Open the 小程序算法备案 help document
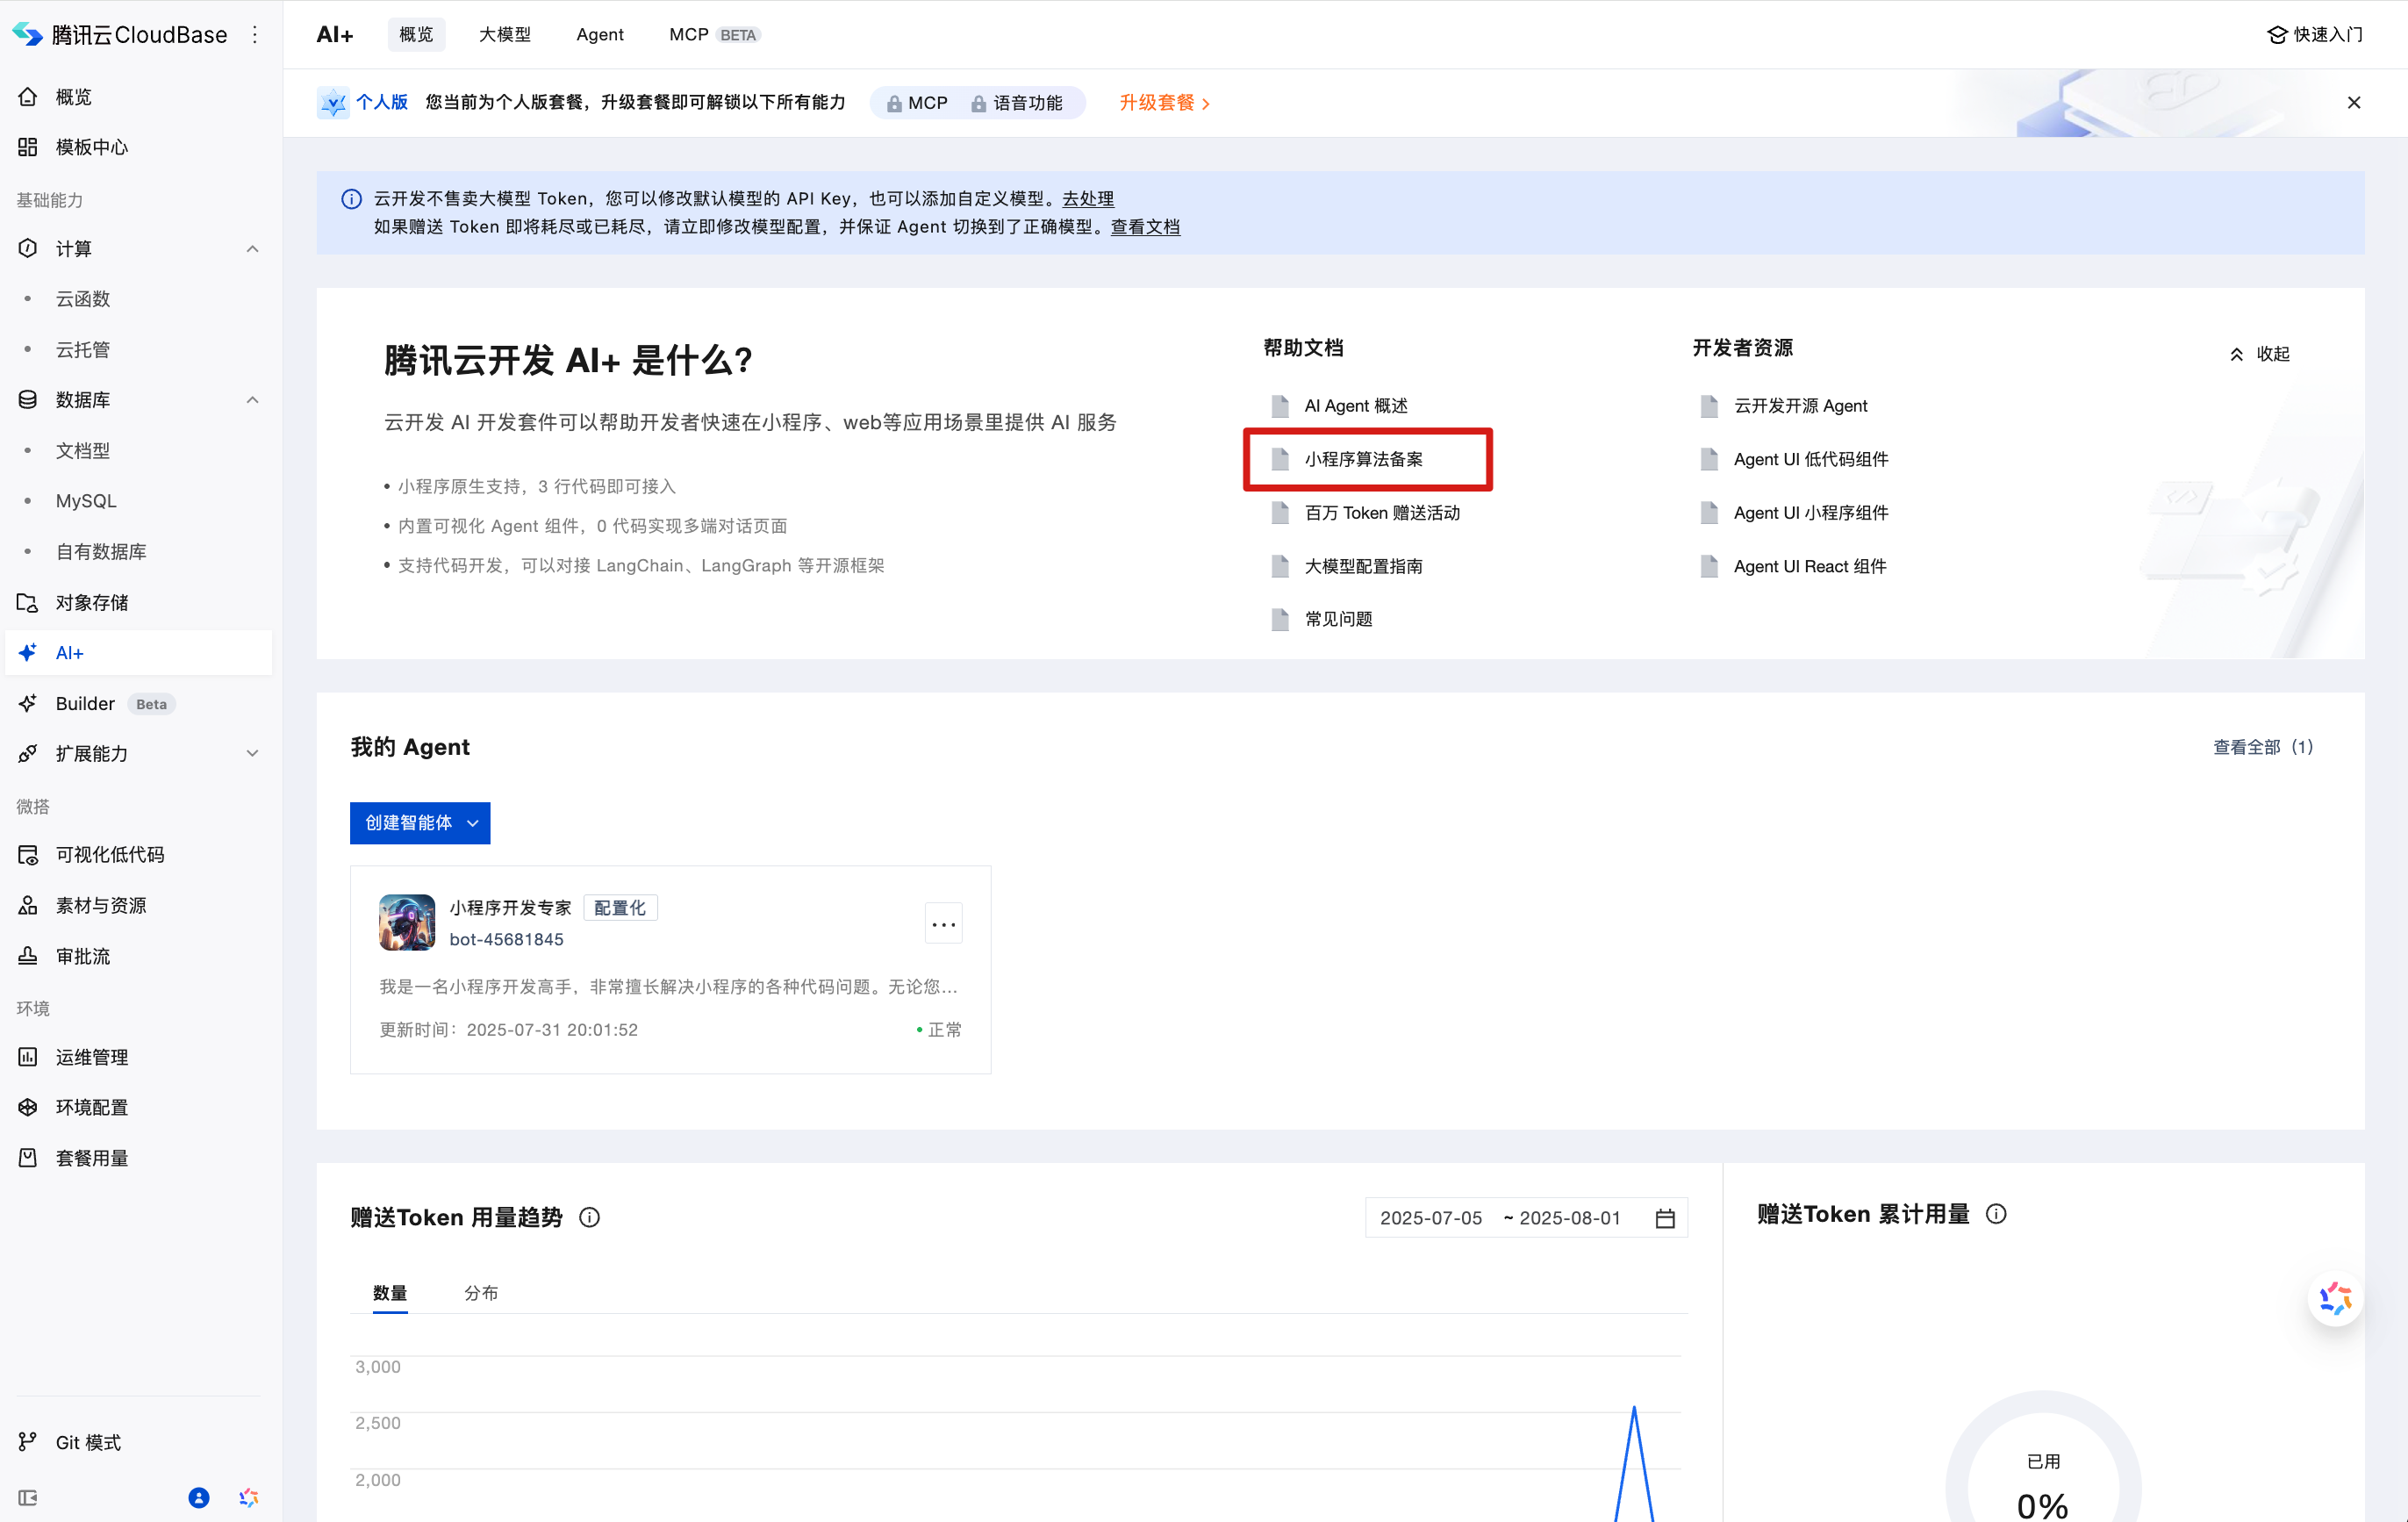Image resolution: width=2408 pixels, height=1522 pixels. coord(1363,459)
